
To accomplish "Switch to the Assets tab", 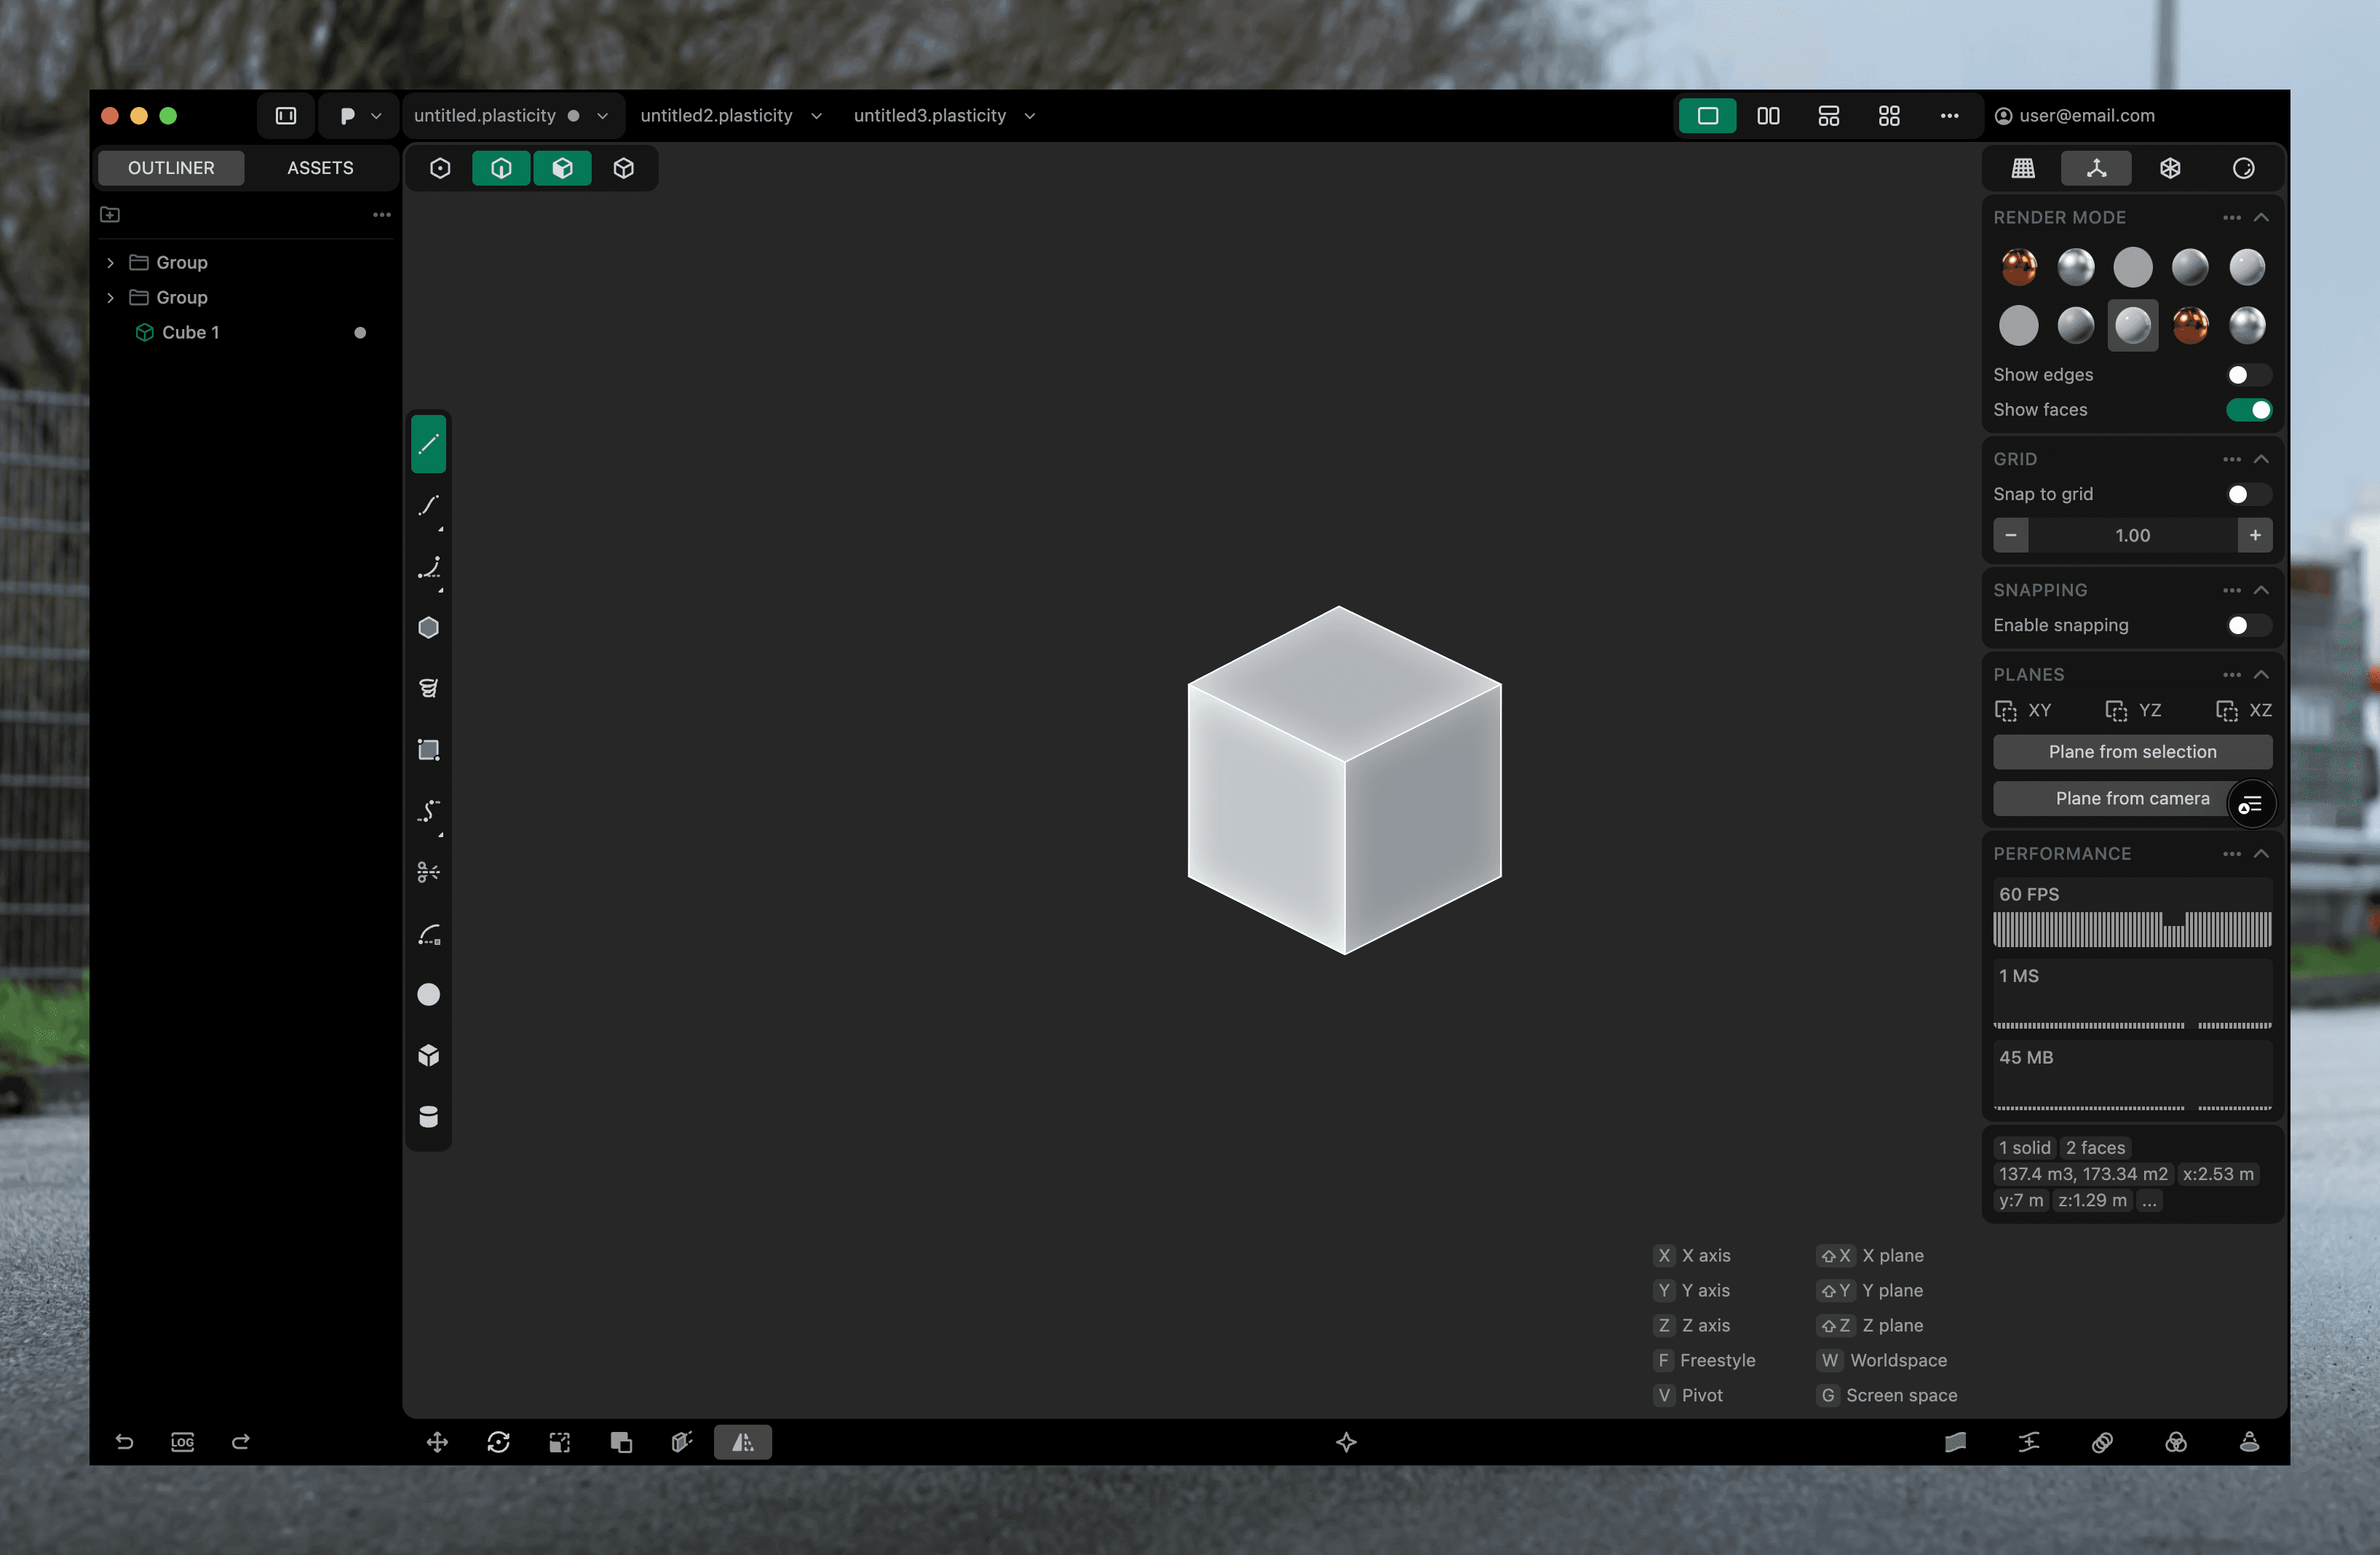I will click(320, 168).
